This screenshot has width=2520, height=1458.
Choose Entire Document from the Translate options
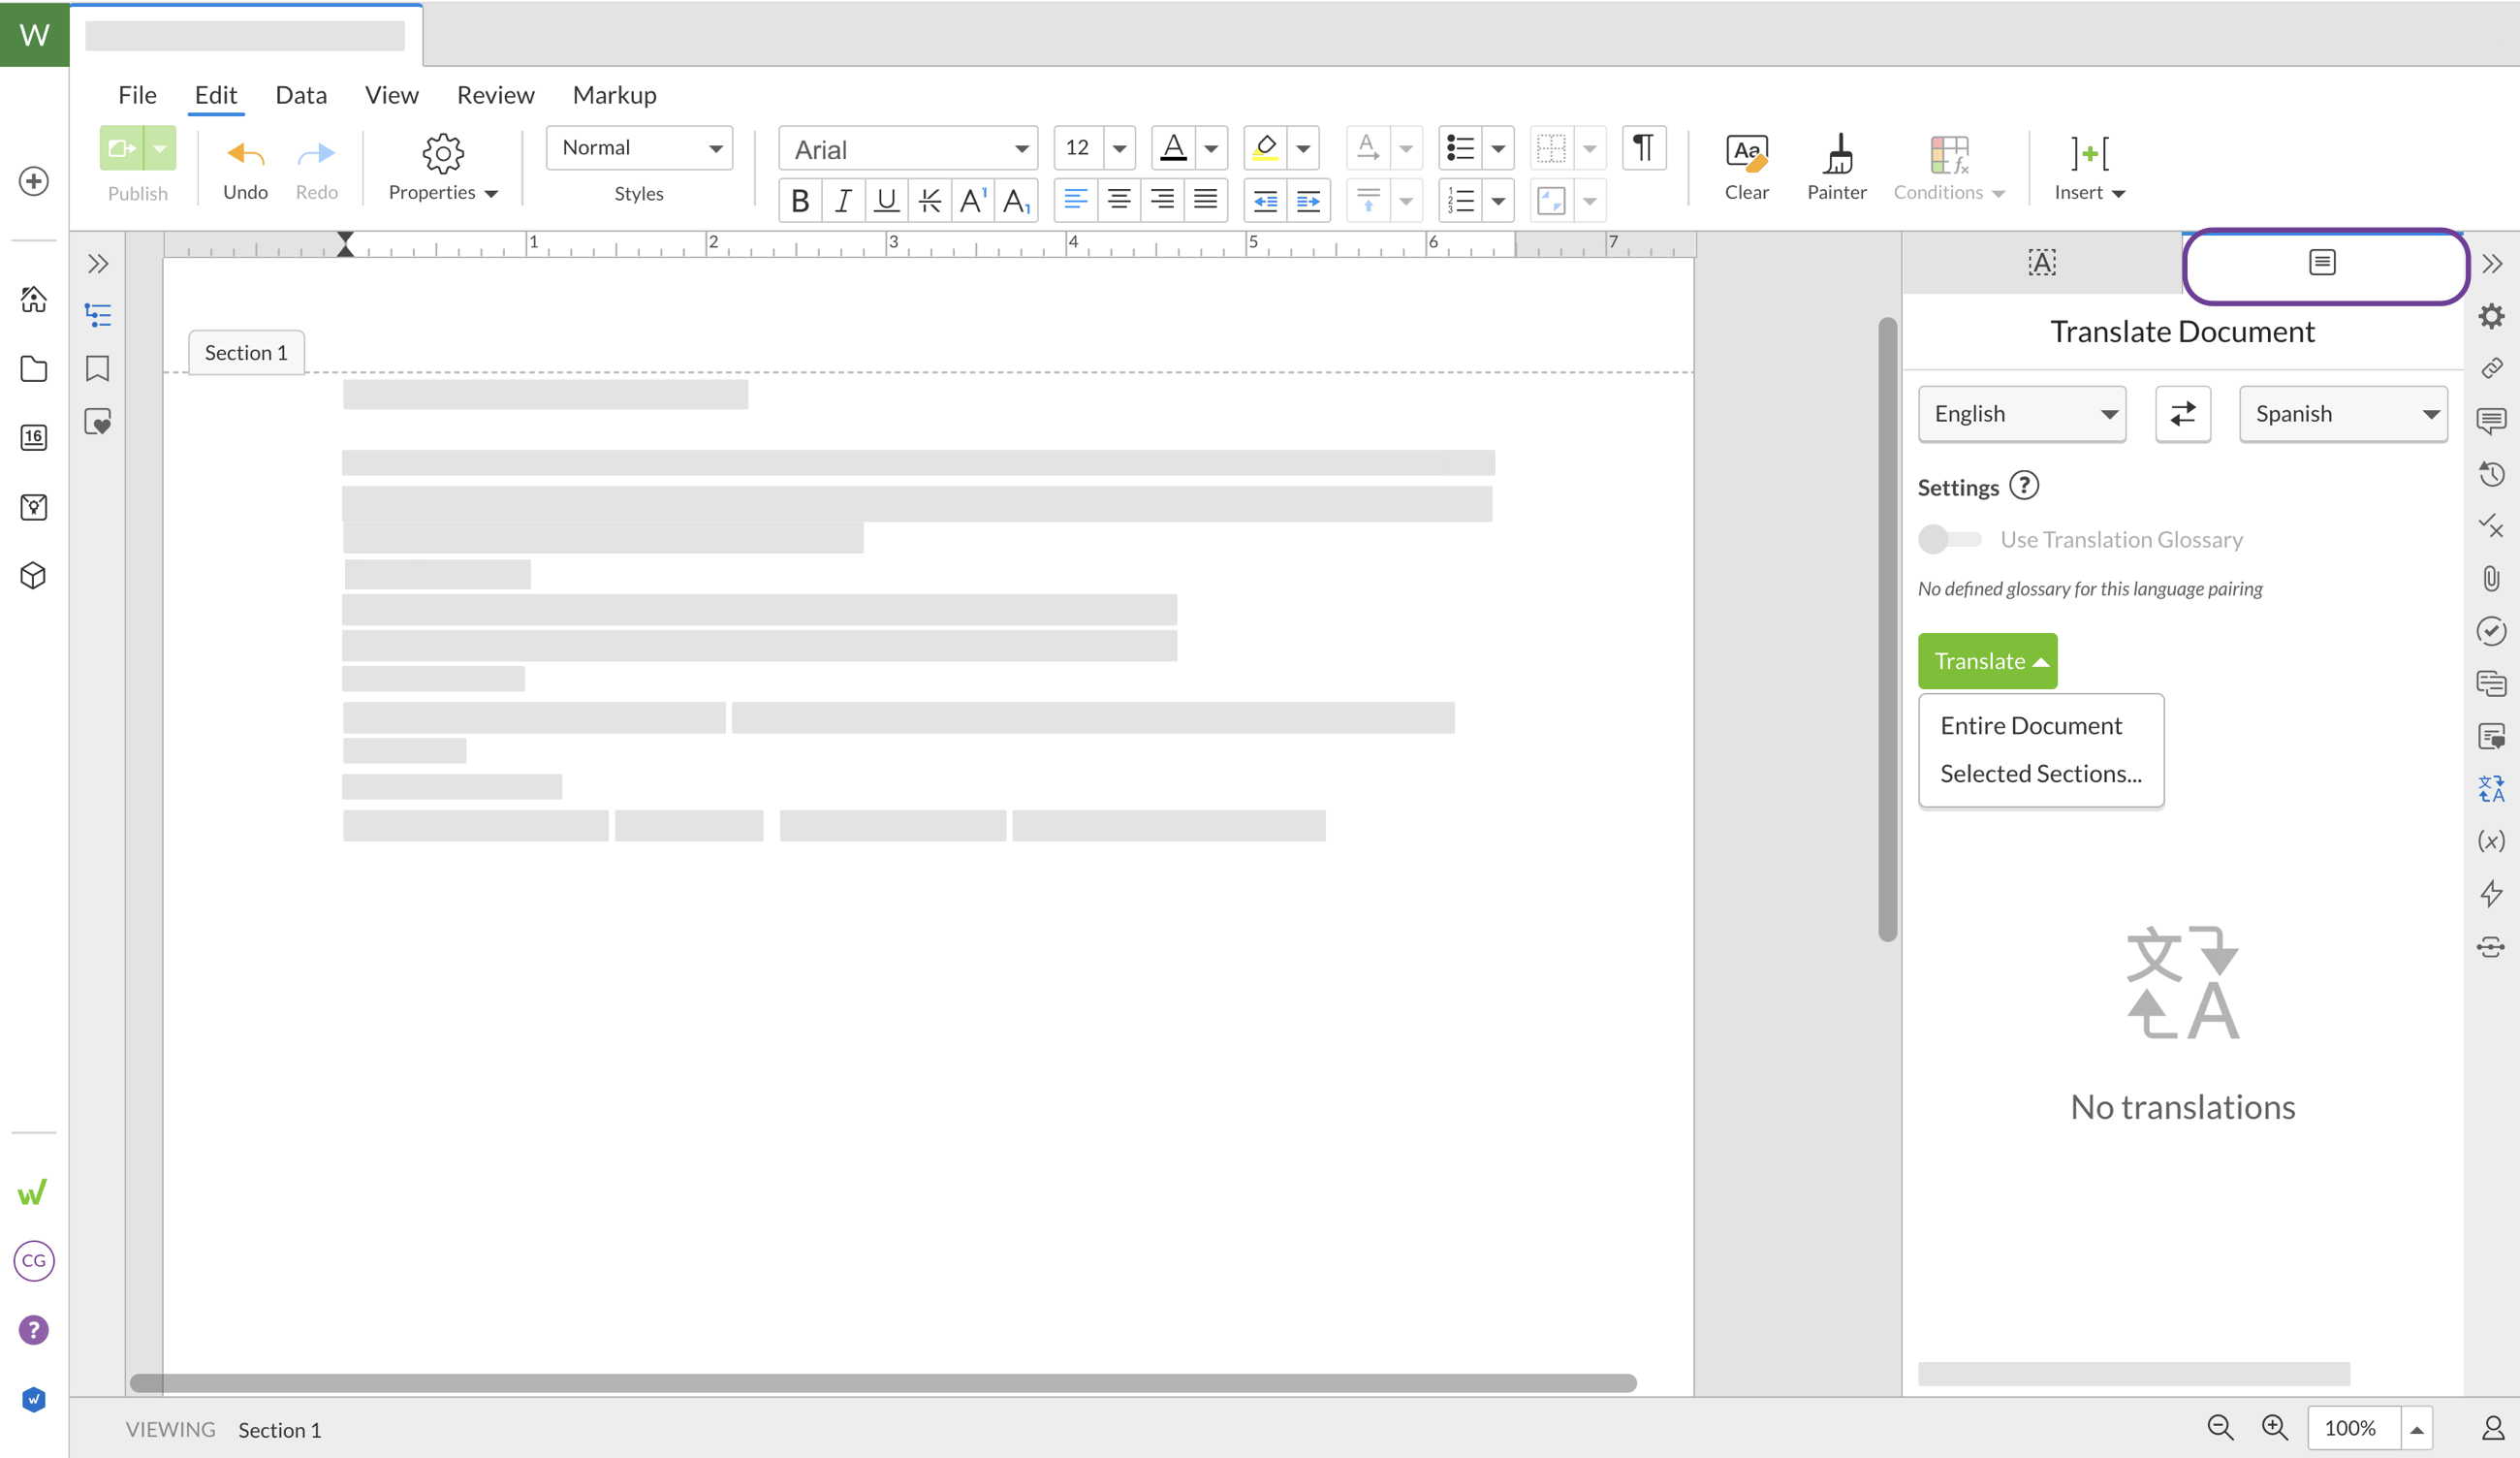tap(2031, 724)
